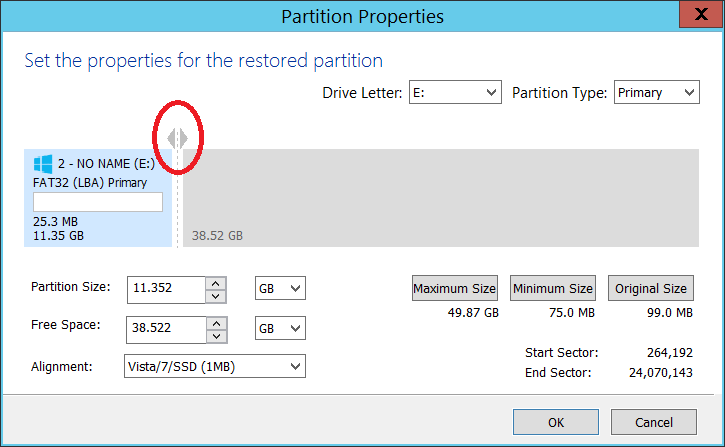
Task: Increase Partition Size with up arrow
Action: 215,283
